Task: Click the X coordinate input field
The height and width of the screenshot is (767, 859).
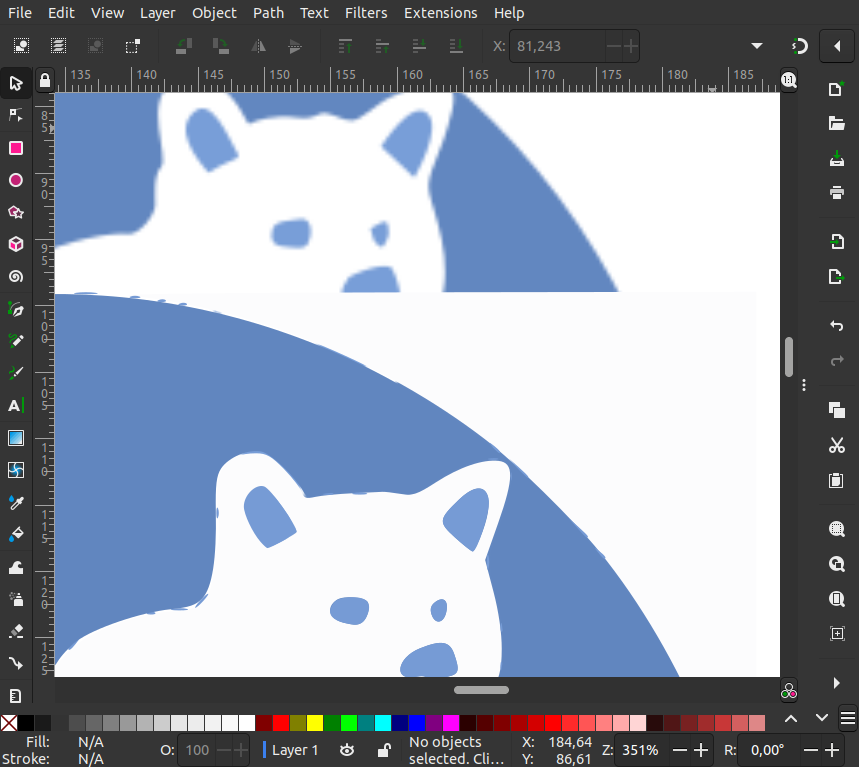Action: [557, 46]
